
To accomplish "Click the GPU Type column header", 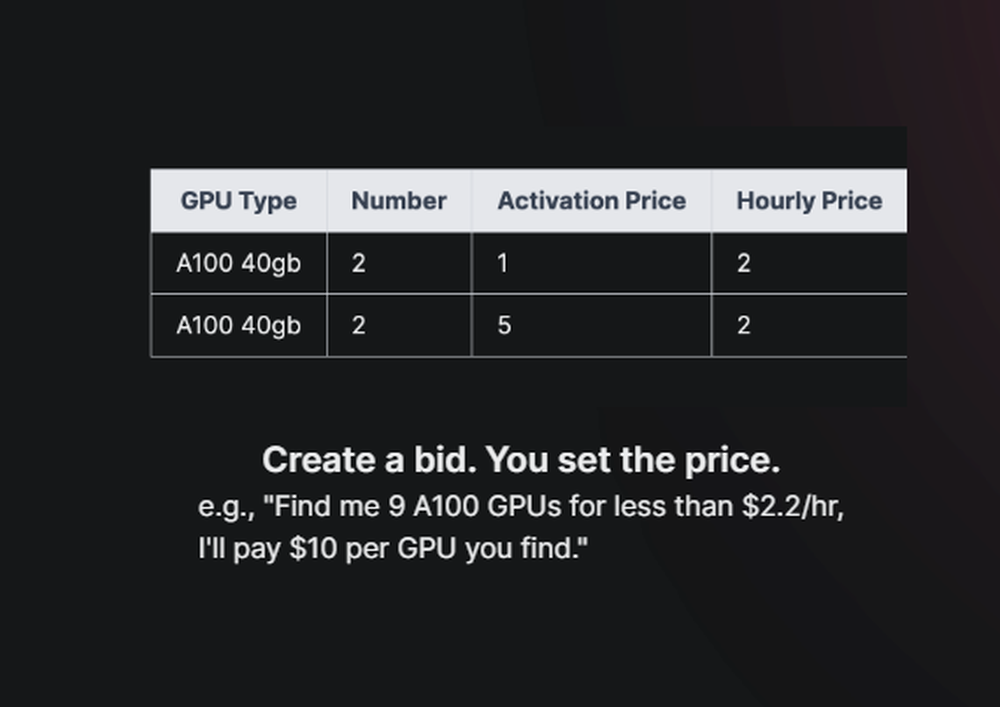I will tap(239, 201).
